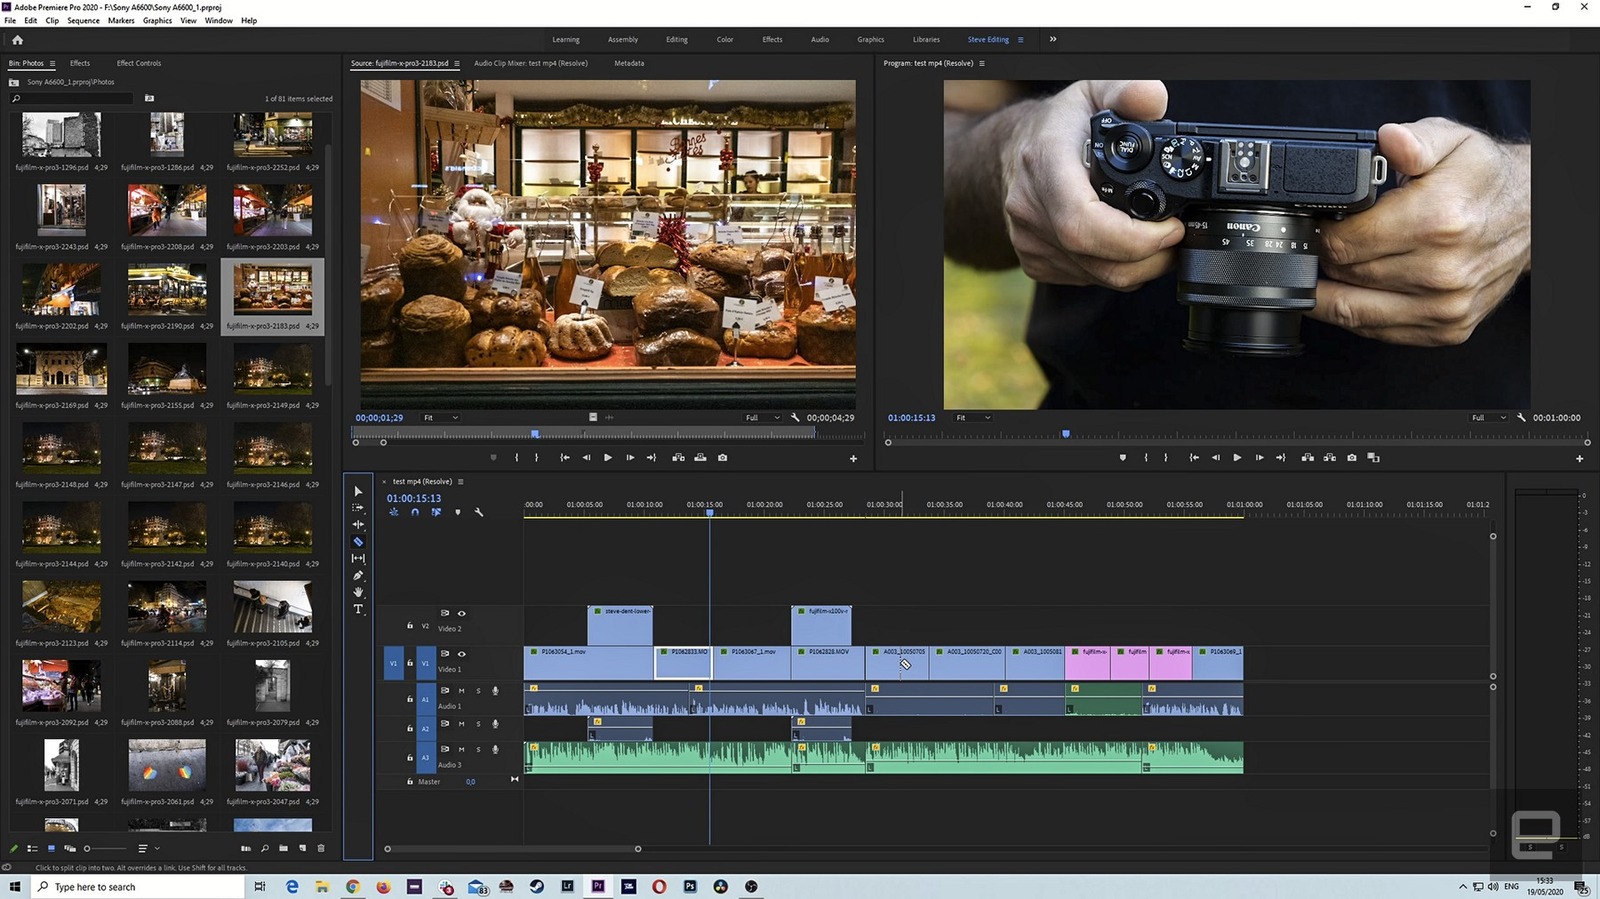The image size is (1600, 899).
Task: Open timeline display settings wrench
Action: pyautogui.click(x=479, y=512)
